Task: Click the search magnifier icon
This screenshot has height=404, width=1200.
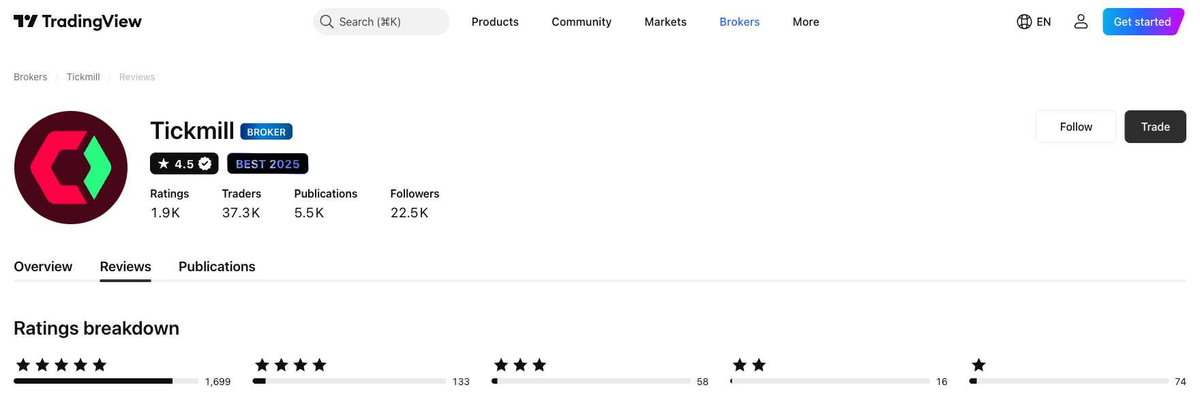Action: 326,22
